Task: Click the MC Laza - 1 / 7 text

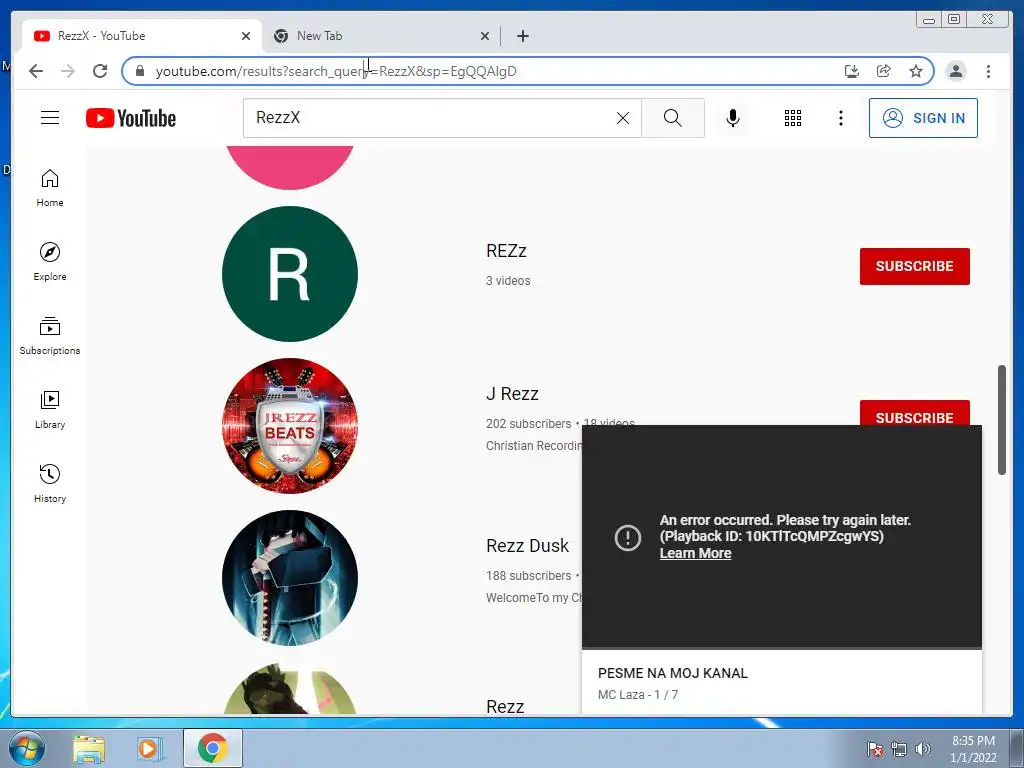Action: click(637, 695)
